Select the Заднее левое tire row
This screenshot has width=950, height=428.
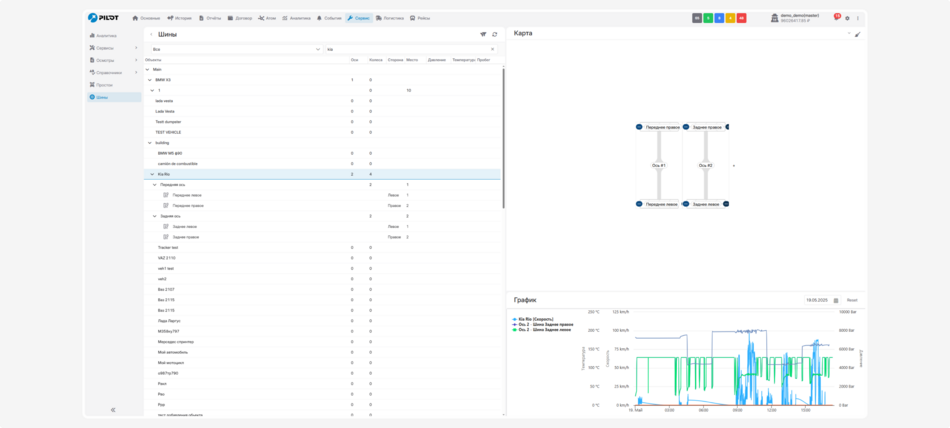pos(322,227)
